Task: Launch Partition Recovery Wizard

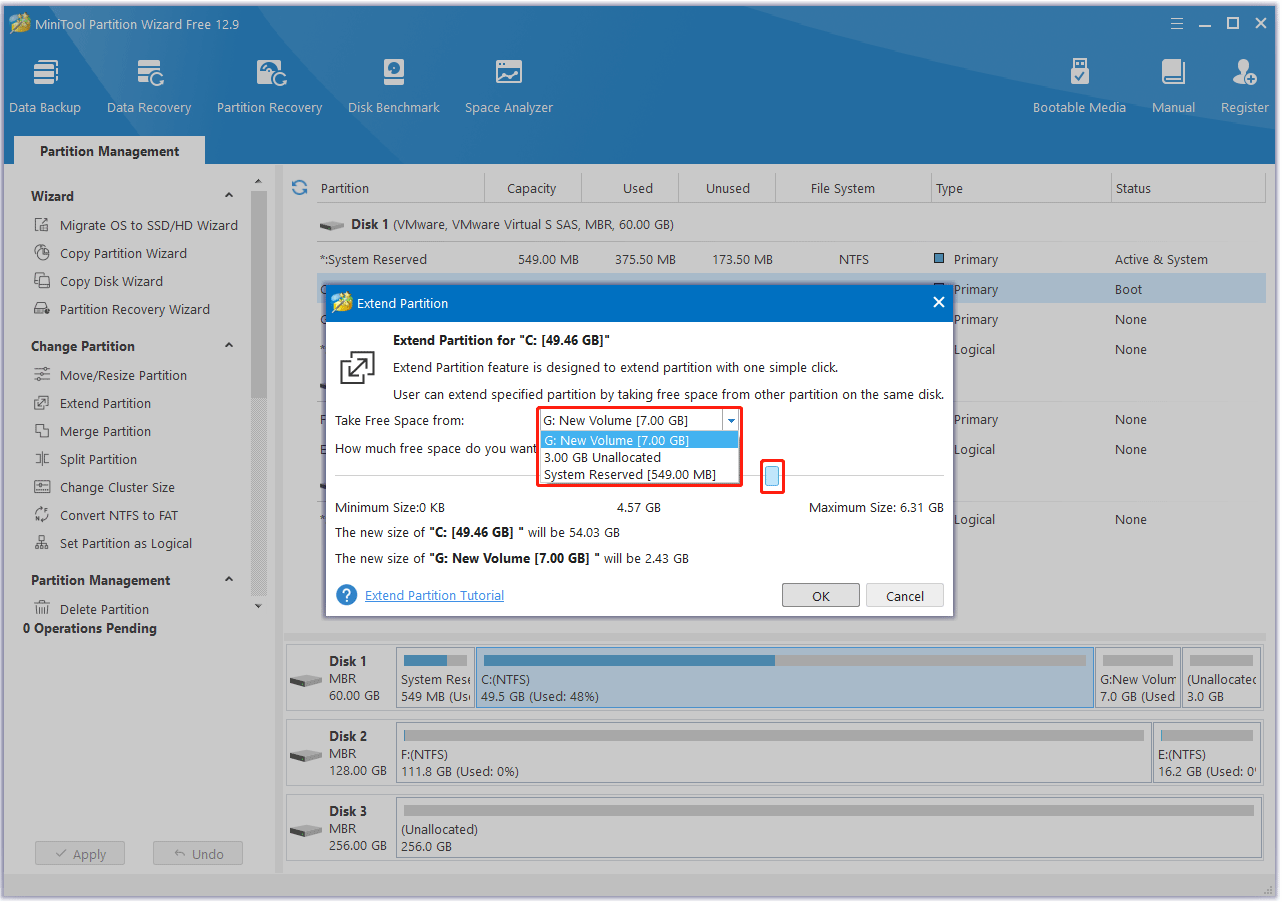Action: [x=122, y=309]
